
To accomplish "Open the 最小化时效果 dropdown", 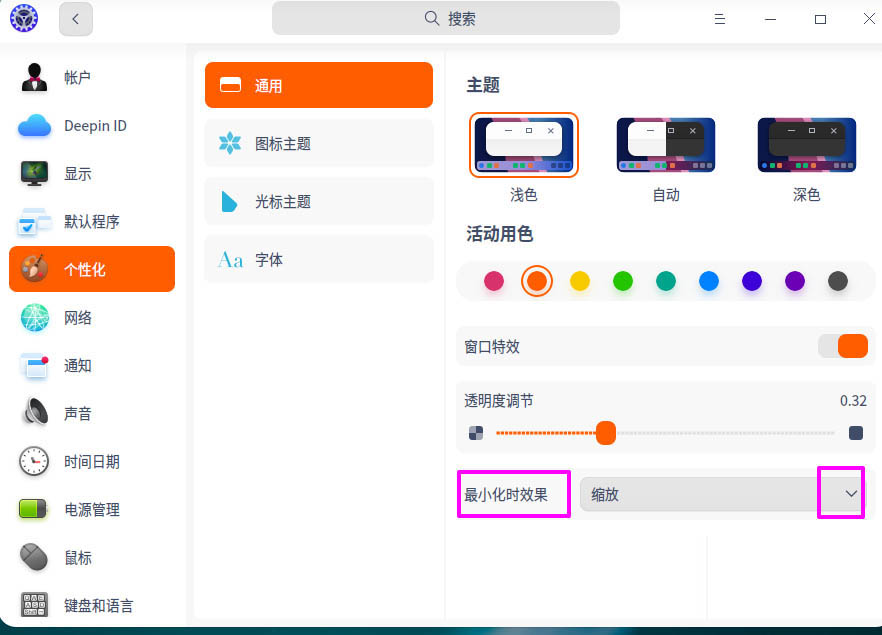I will (513, 492).
